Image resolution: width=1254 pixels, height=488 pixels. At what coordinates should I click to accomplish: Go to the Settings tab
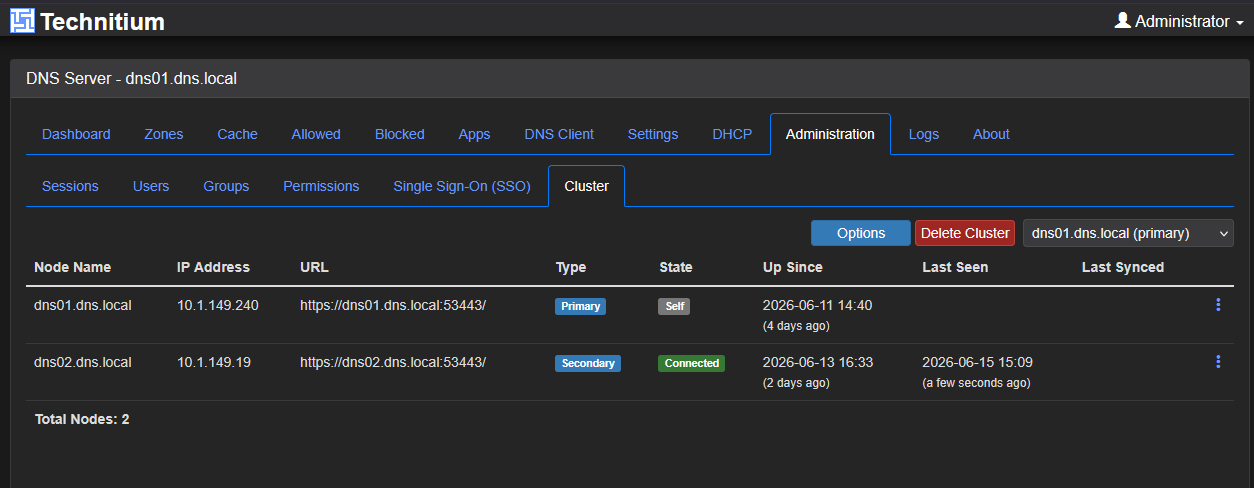tap(653, 134)
